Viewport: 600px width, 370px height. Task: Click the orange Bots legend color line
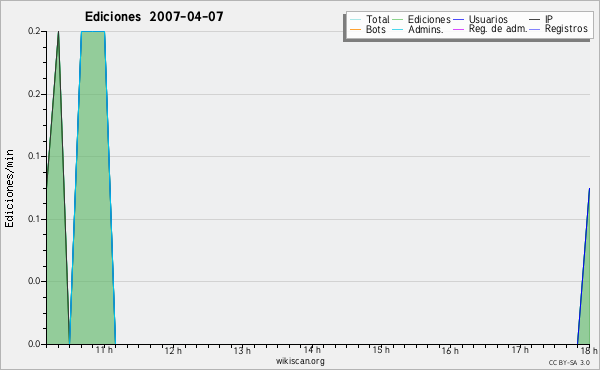click(x=355, y=29)
